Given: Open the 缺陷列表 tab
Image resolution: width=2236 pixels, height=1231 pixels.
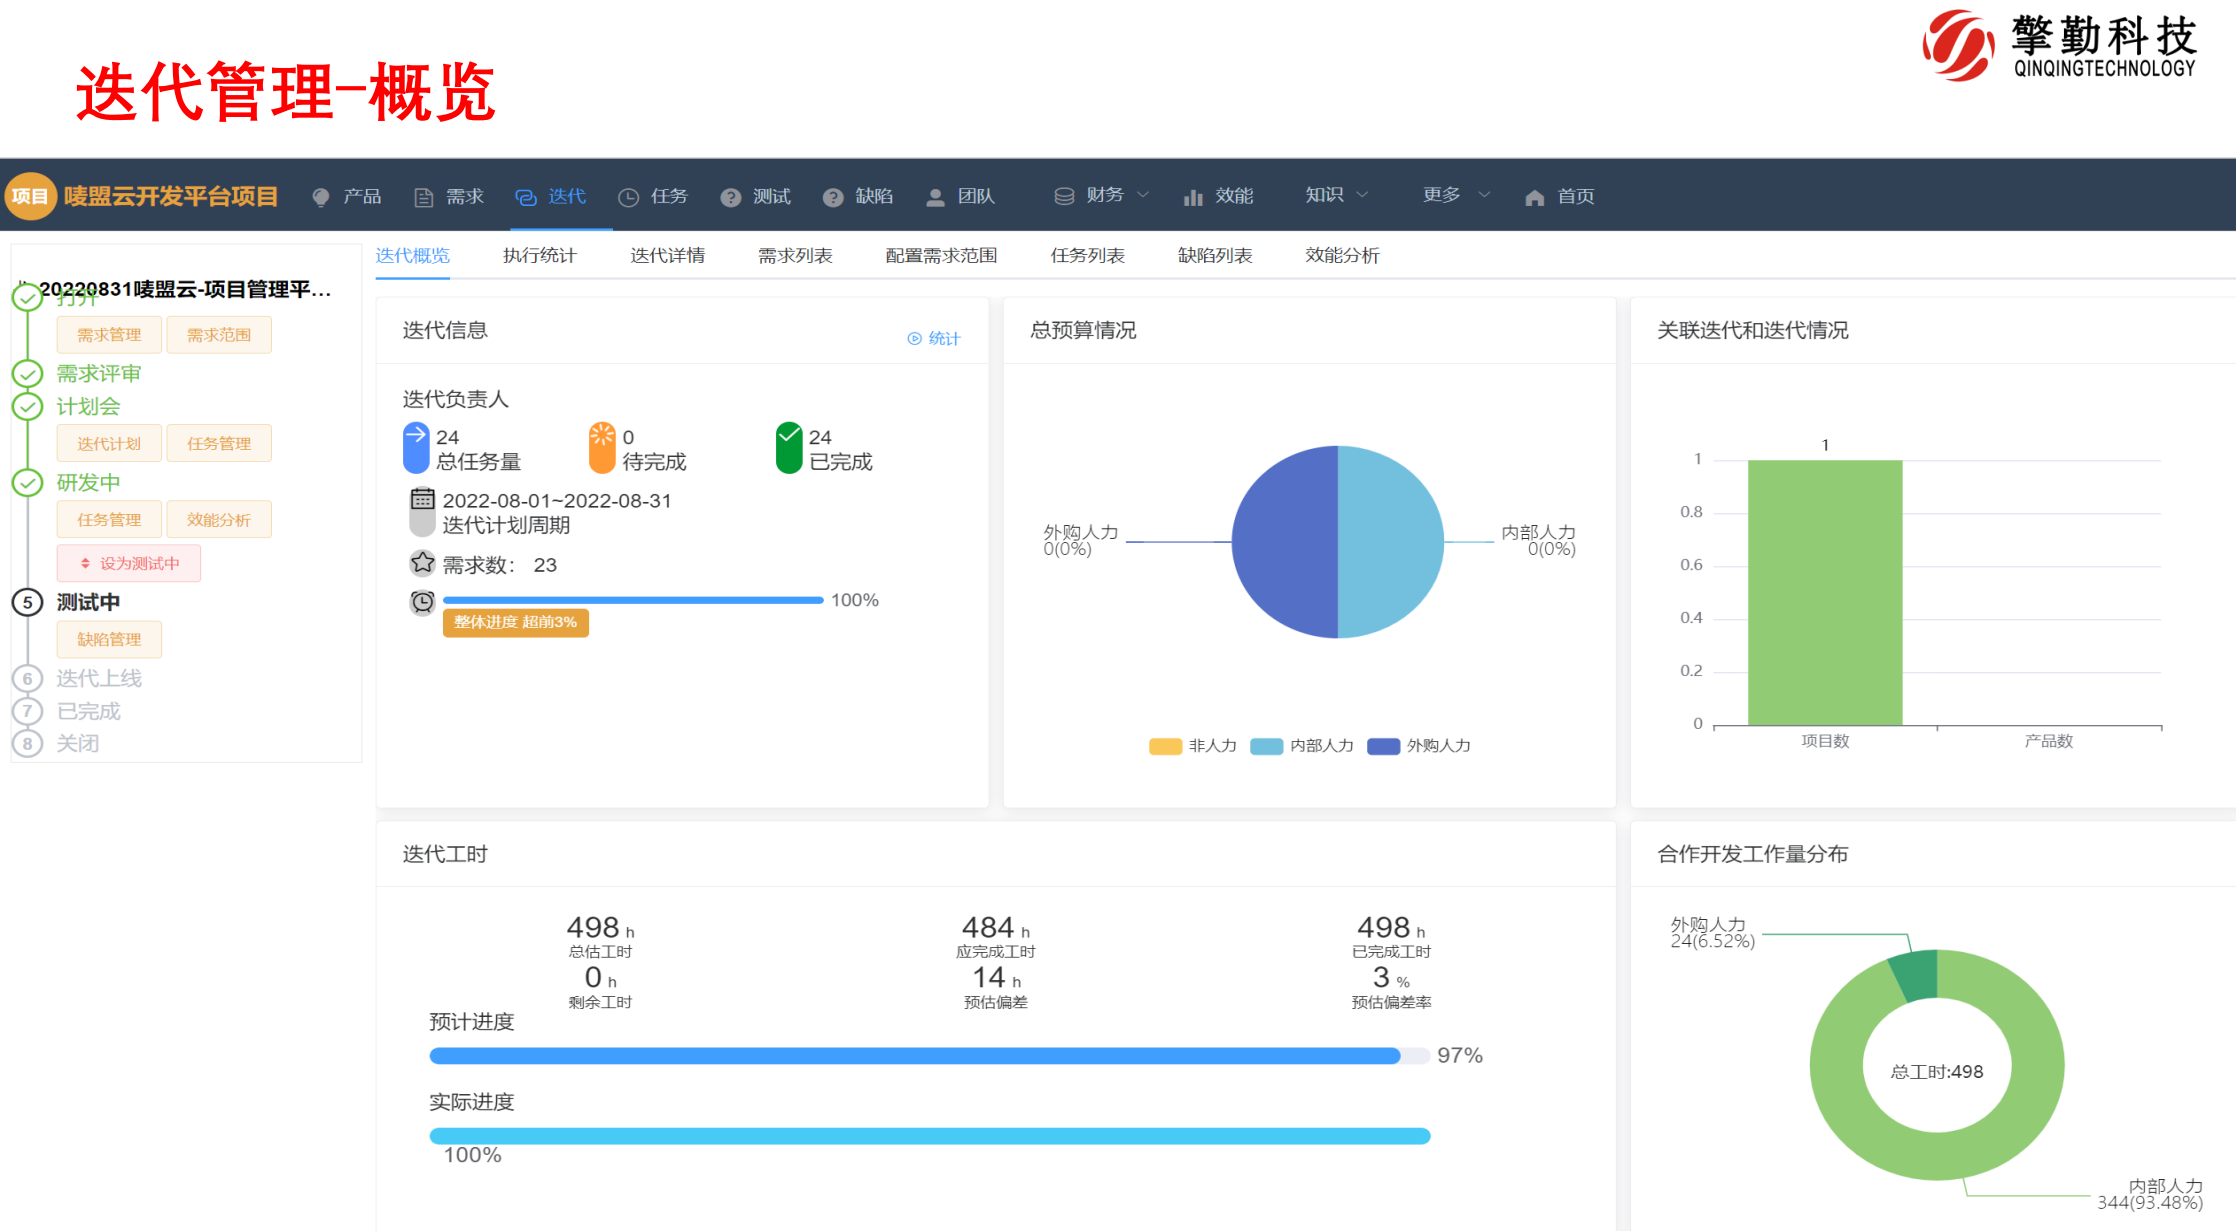Looking at the screenshot, I should [x=1215, y=256].
